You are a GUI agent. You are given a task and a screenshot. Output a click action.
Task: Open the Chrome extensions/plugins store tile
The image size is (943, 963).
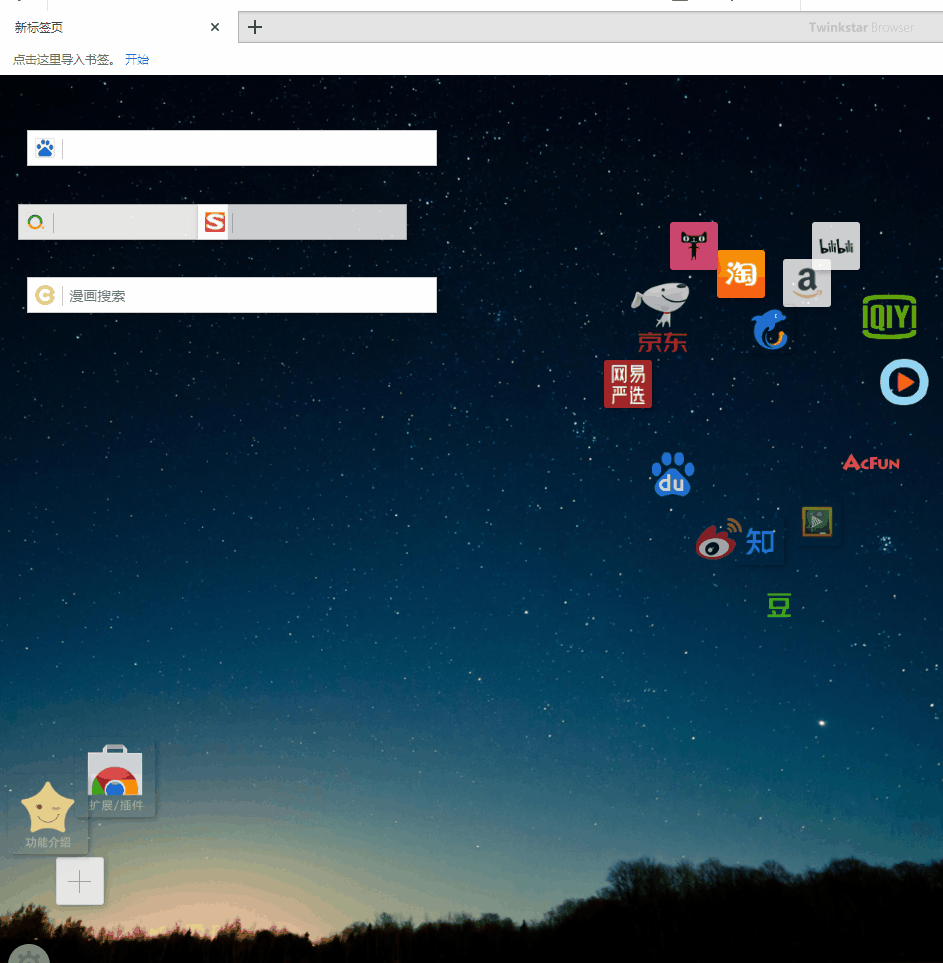point(115,779)
